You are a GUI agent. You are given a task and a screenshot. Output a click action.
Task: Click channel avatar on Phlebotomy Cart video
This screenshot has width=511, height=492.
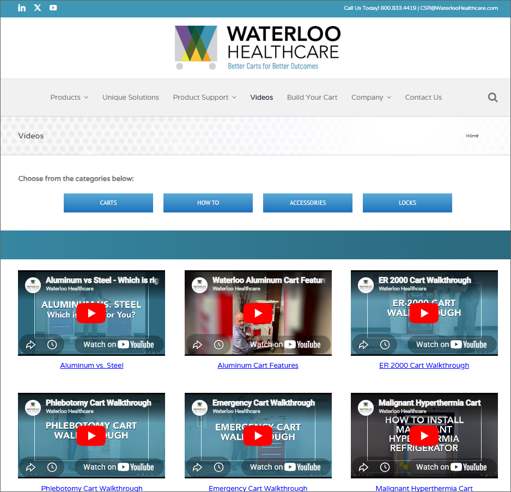pyautogui.click(x=33, y=408)
